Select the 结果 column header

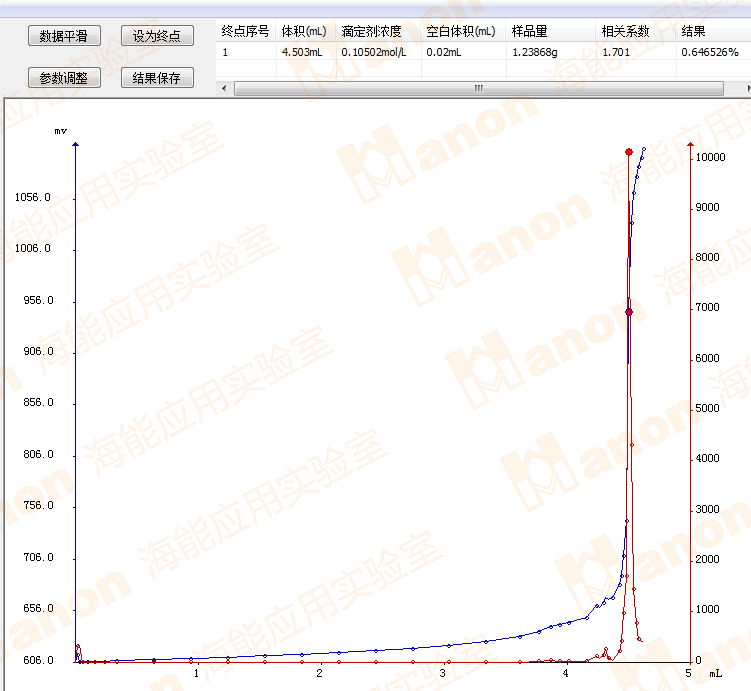click(713, 32)
